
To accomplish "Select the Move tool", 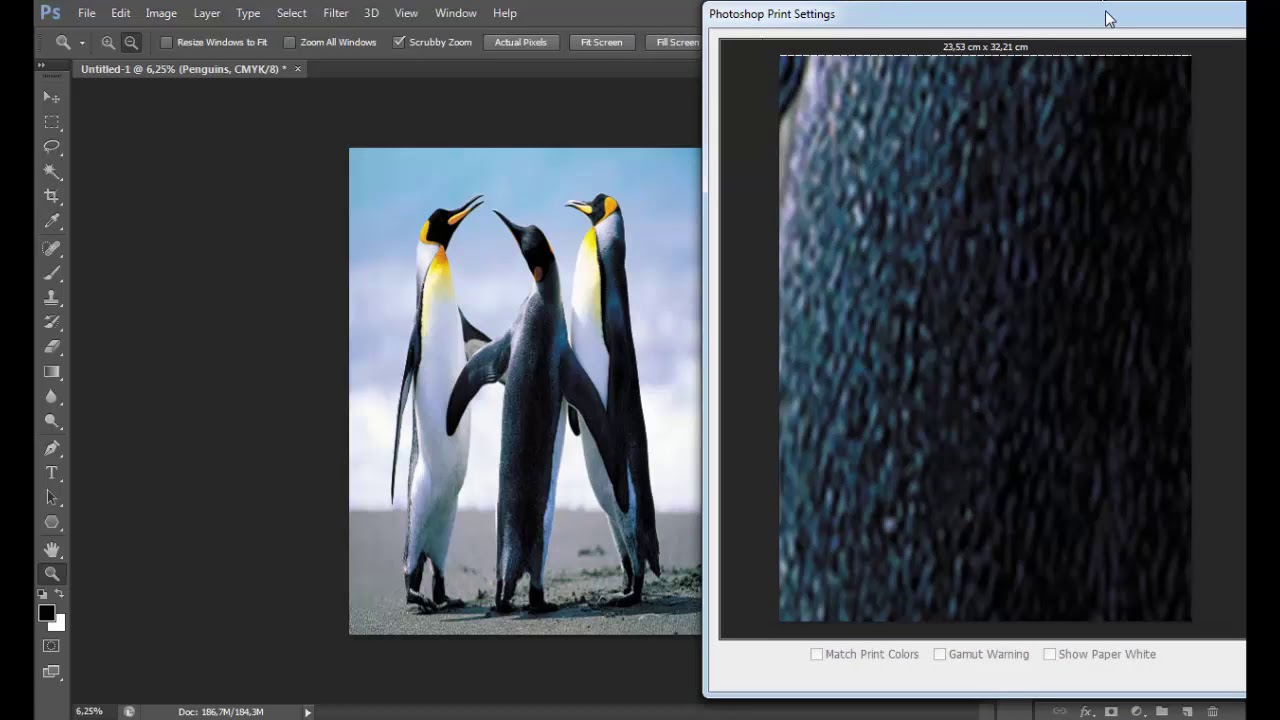I will 52,97.
